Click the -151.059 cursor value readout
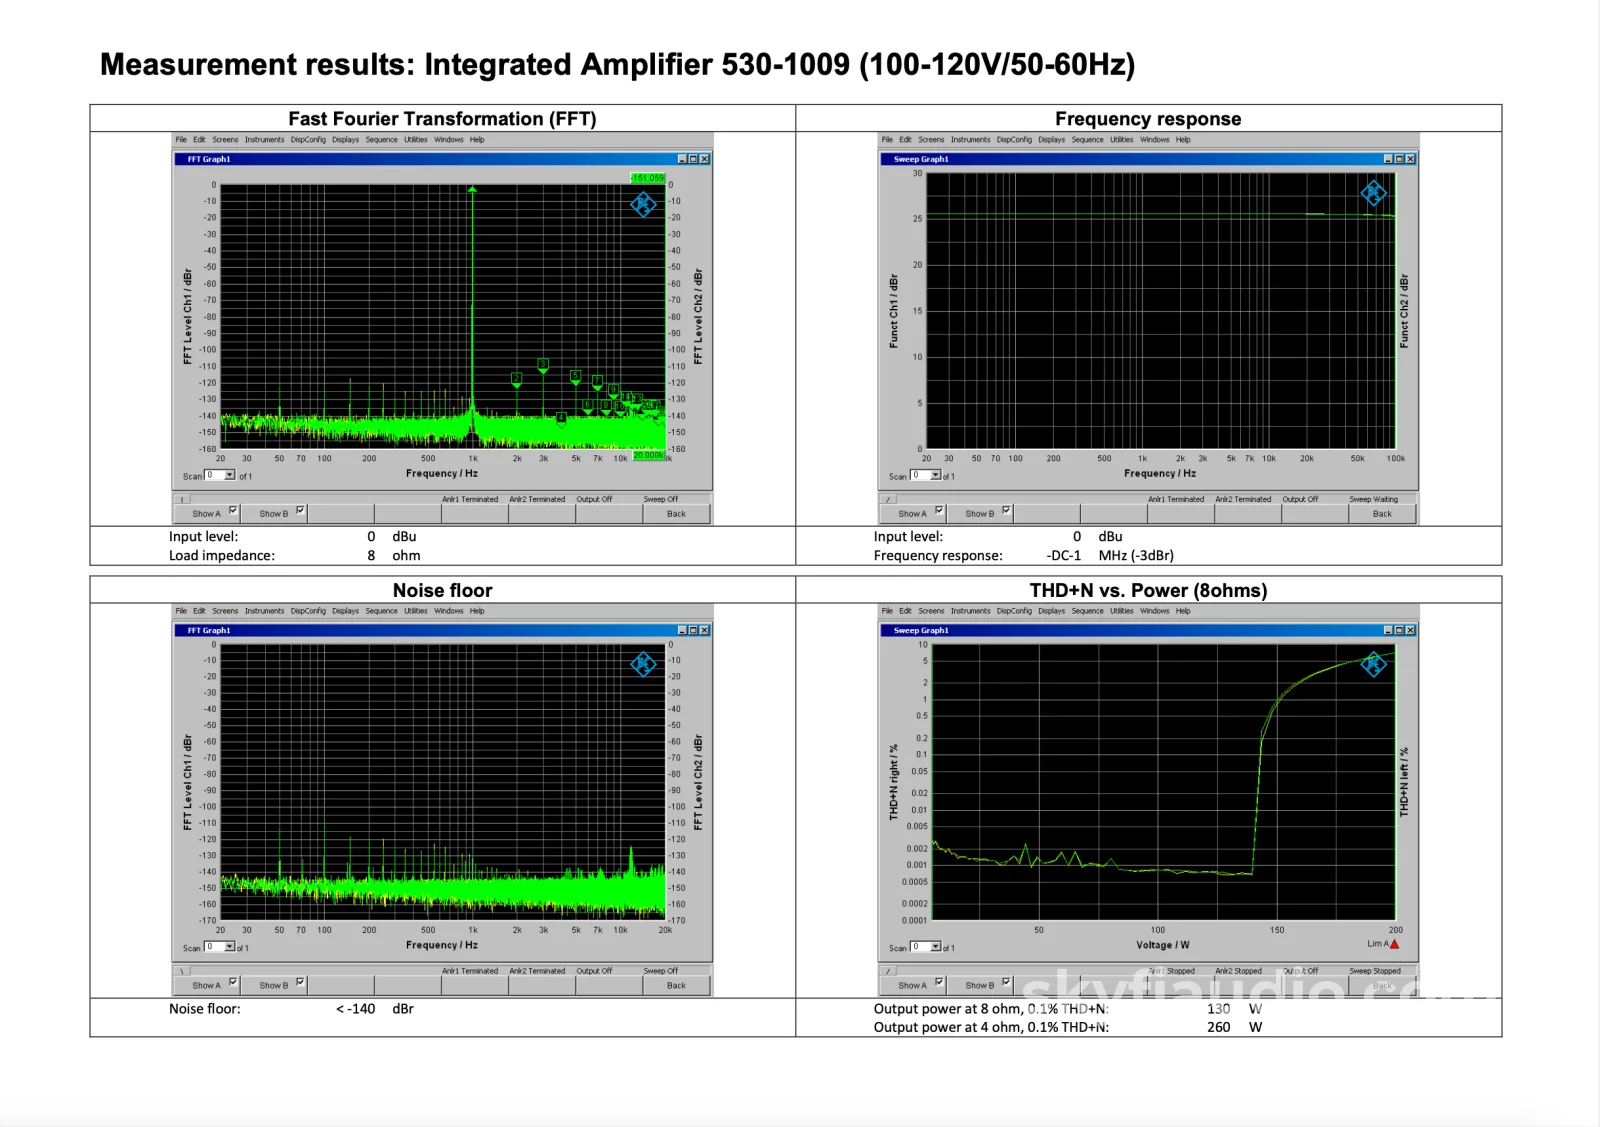The image size is (1600, 1127). point(647,178)
